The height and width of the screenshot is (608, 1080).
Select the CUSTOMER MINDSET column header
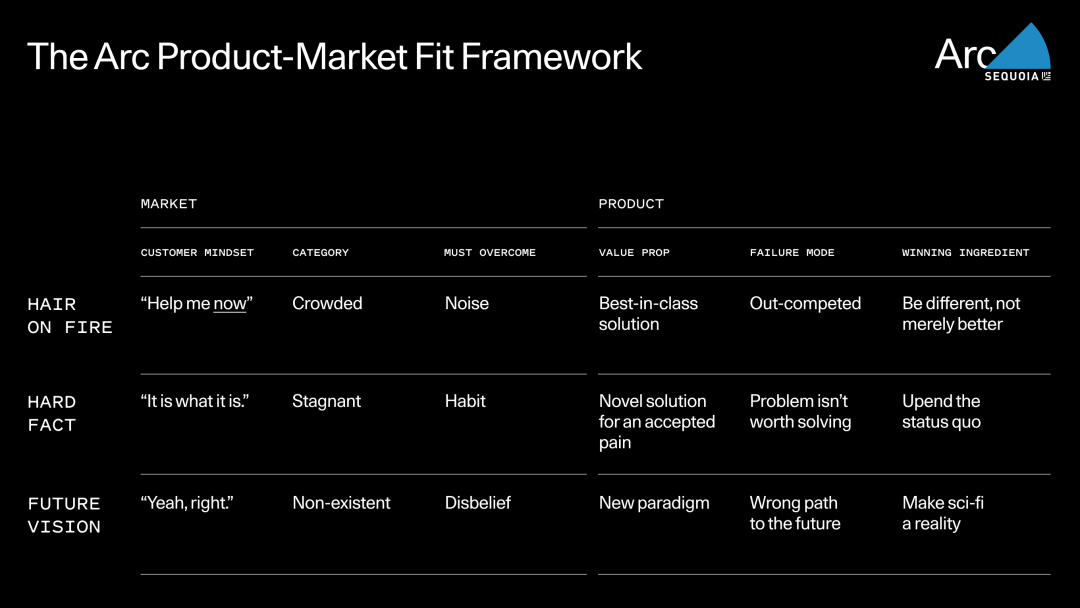click(197, 253)
